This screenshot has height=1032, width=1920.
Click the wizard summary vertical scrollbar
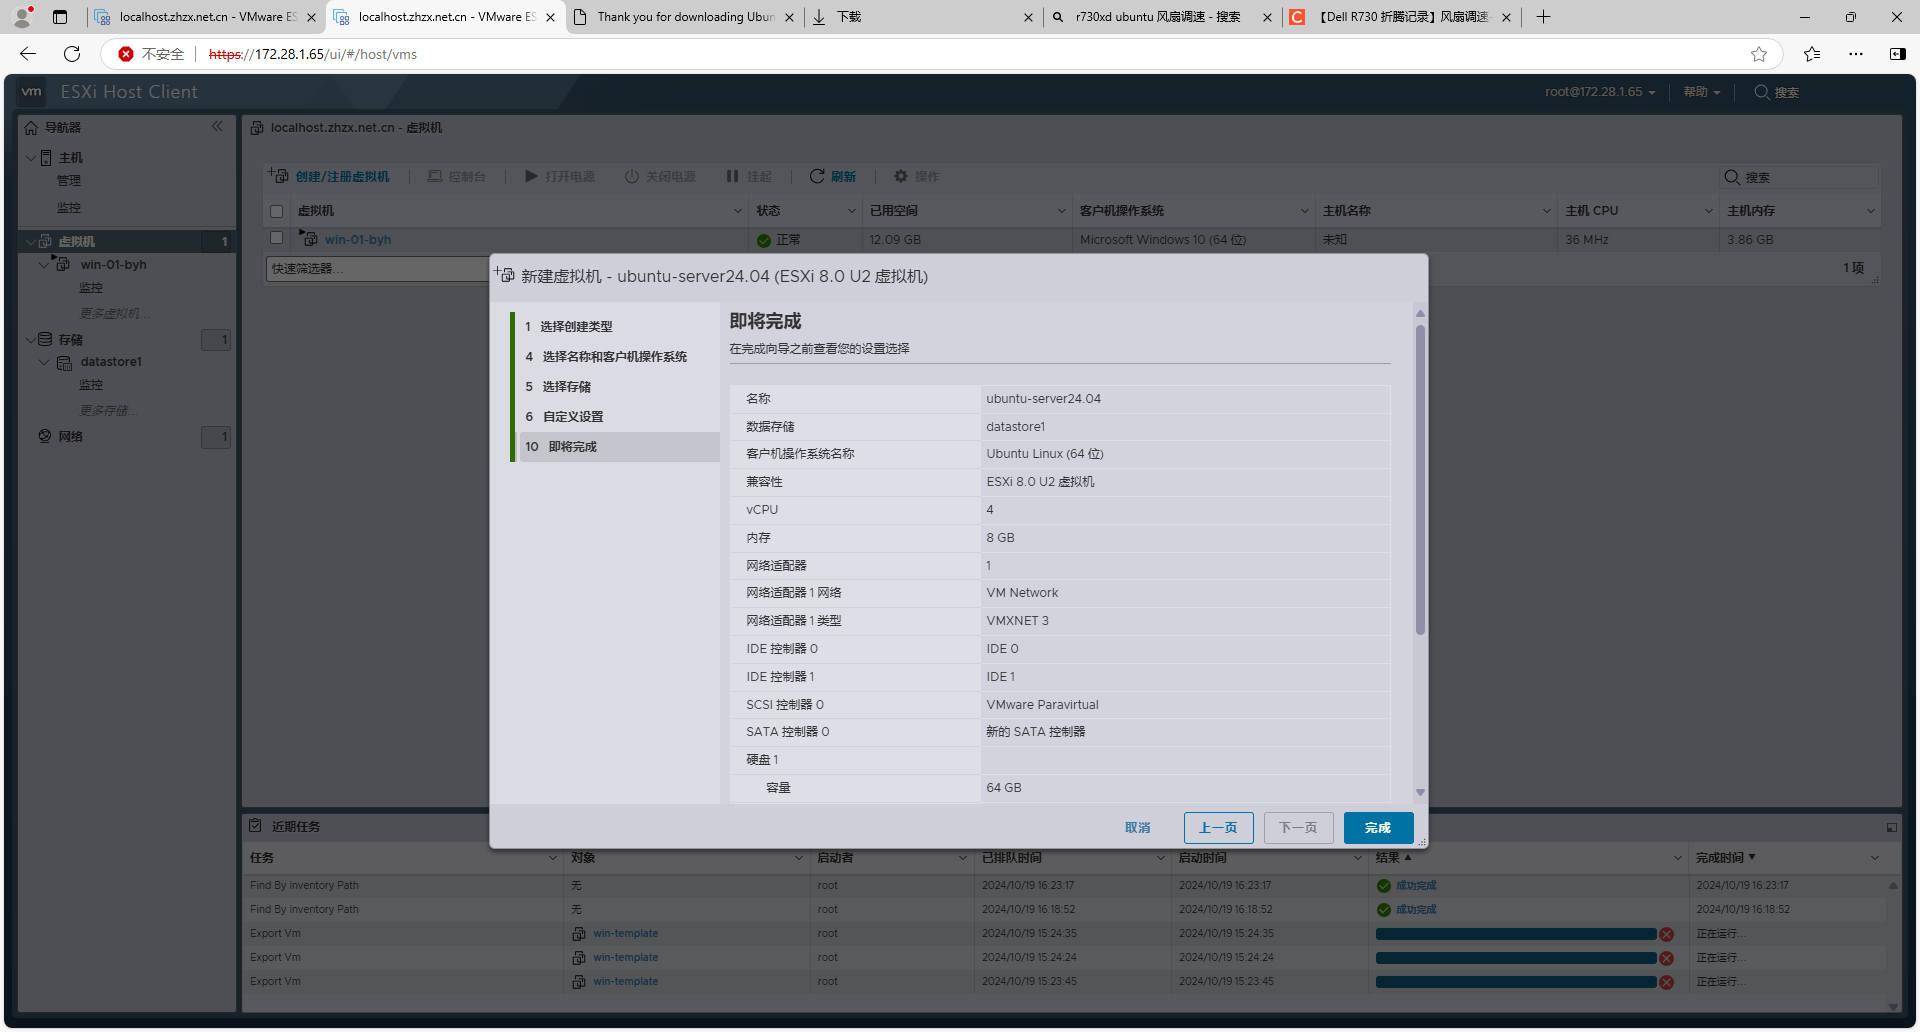point(1420,480)
